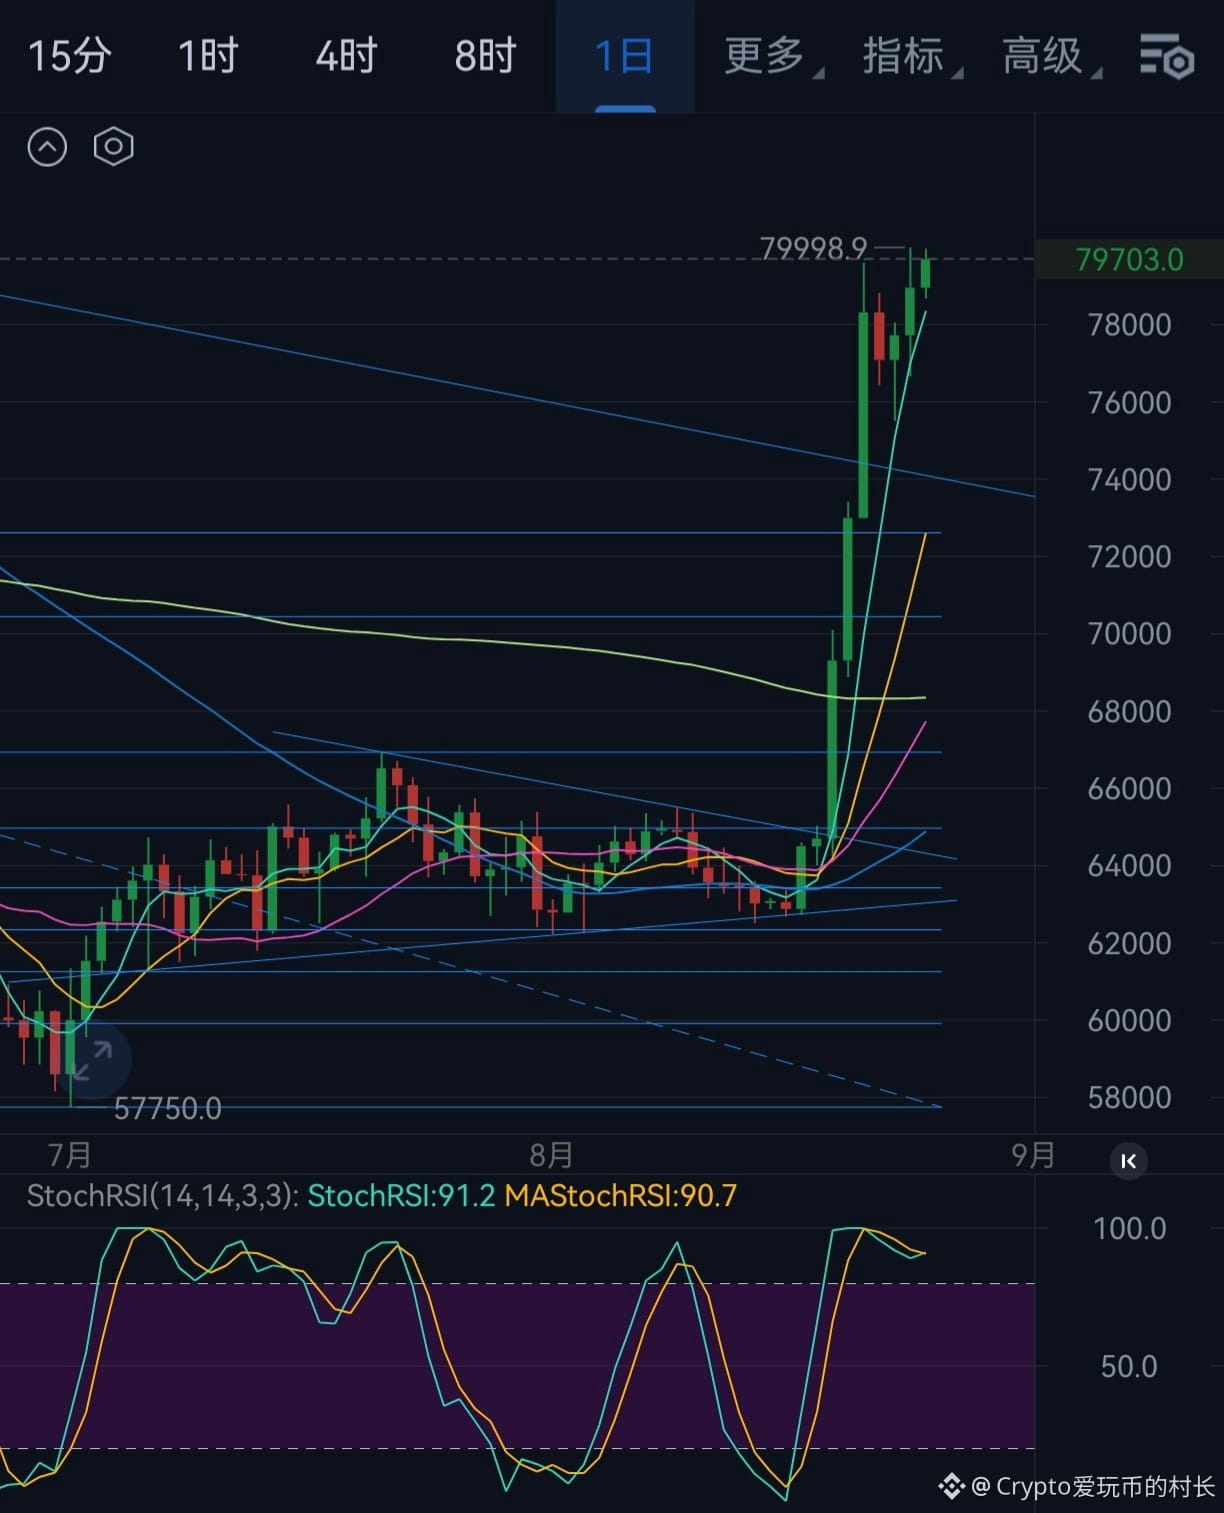Tap the fullscreen expand arrows icon
The width and height of the screenshot is (1224, 1513).
pyautogui.click(x=93, y=1060)
